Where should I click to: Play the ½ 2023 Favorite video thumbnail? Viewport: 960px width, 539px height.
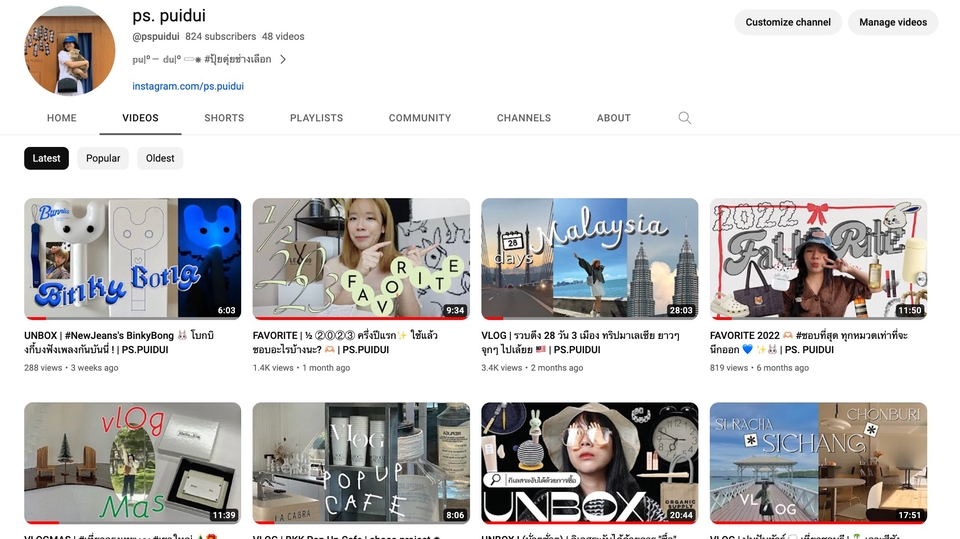tap(361, 258)
